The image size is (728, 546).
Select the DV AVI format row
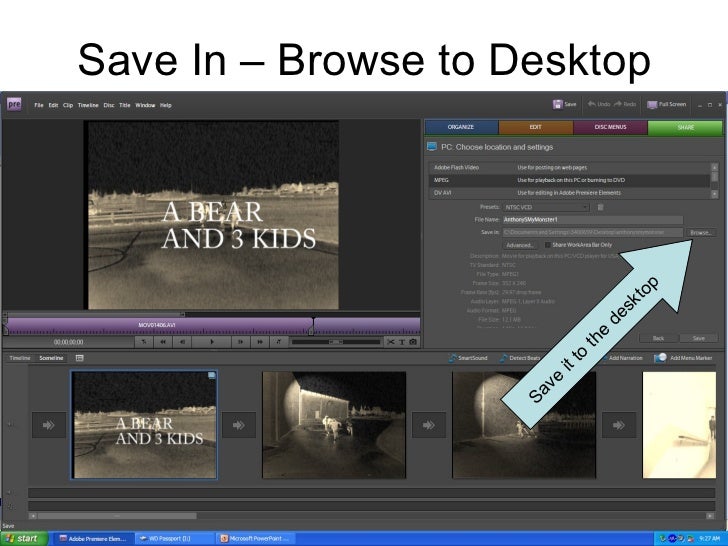click(x=569, y=193)
